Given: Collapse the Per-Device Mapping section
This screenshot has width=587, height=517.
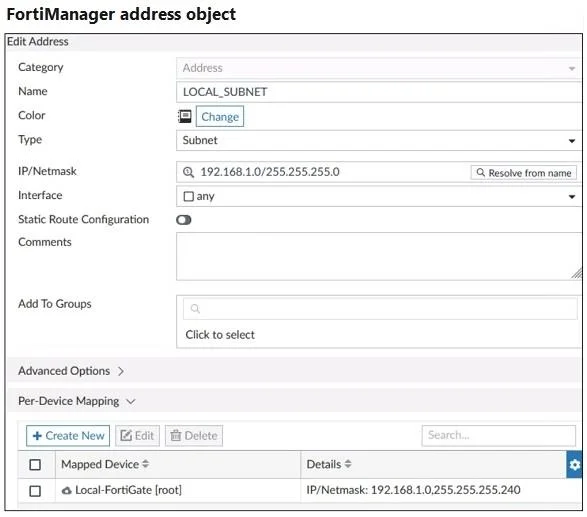Looking at the screenshot, I should pyautogui.click(x=77, y=401).
